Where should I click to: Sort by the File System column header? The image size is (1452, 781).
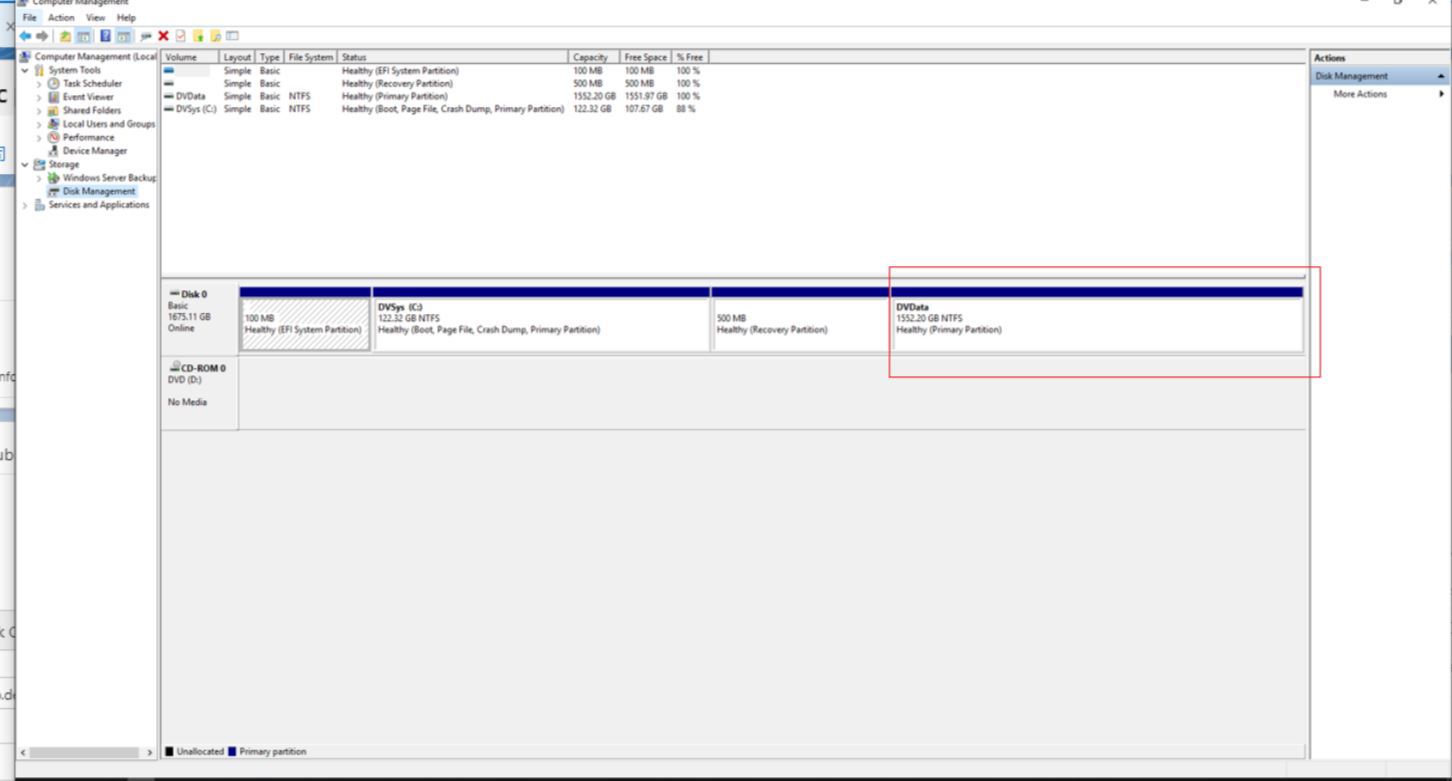point(311,58)
